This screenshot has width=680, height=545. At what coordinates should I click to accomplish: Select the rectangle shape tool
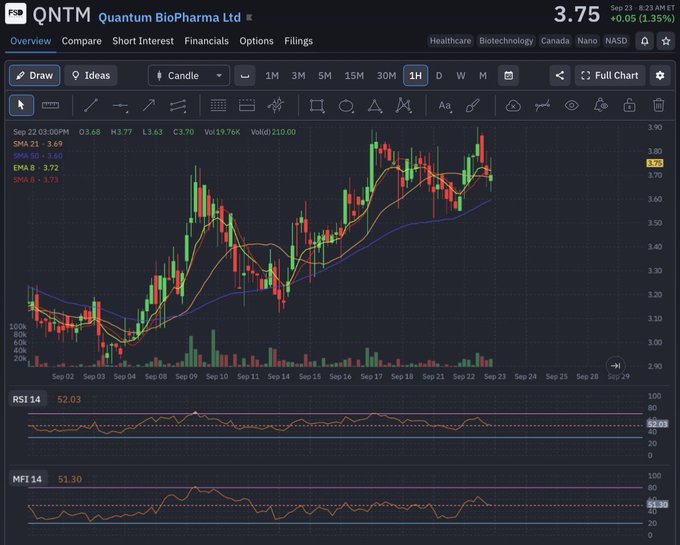(317, 105)
